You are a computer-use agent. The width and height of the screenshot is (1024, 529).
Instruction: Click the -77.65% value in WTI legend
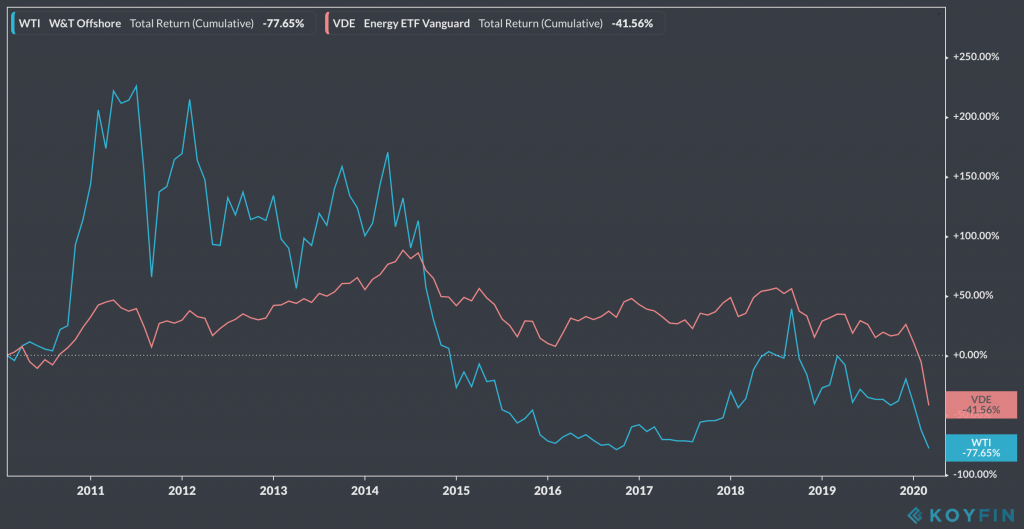(x=283, y=24)
